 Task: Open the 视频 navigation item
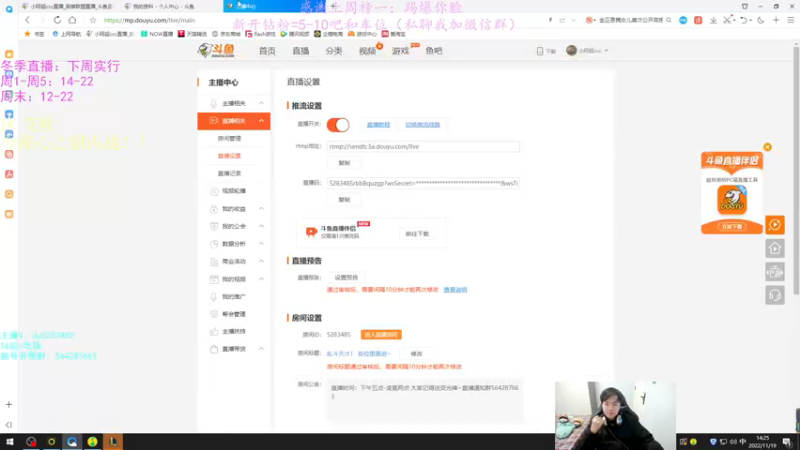coord(367,51)
